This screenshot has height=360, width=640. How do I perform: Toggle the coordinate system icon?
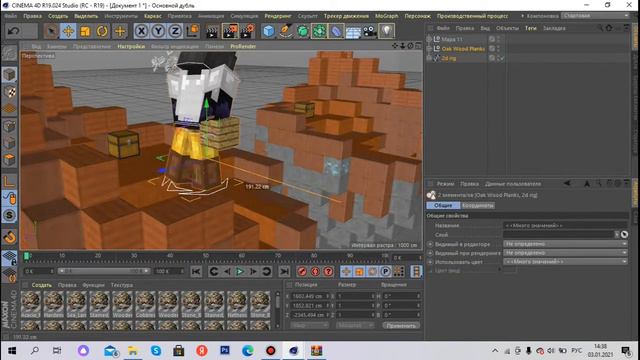[x=193, y=31]
